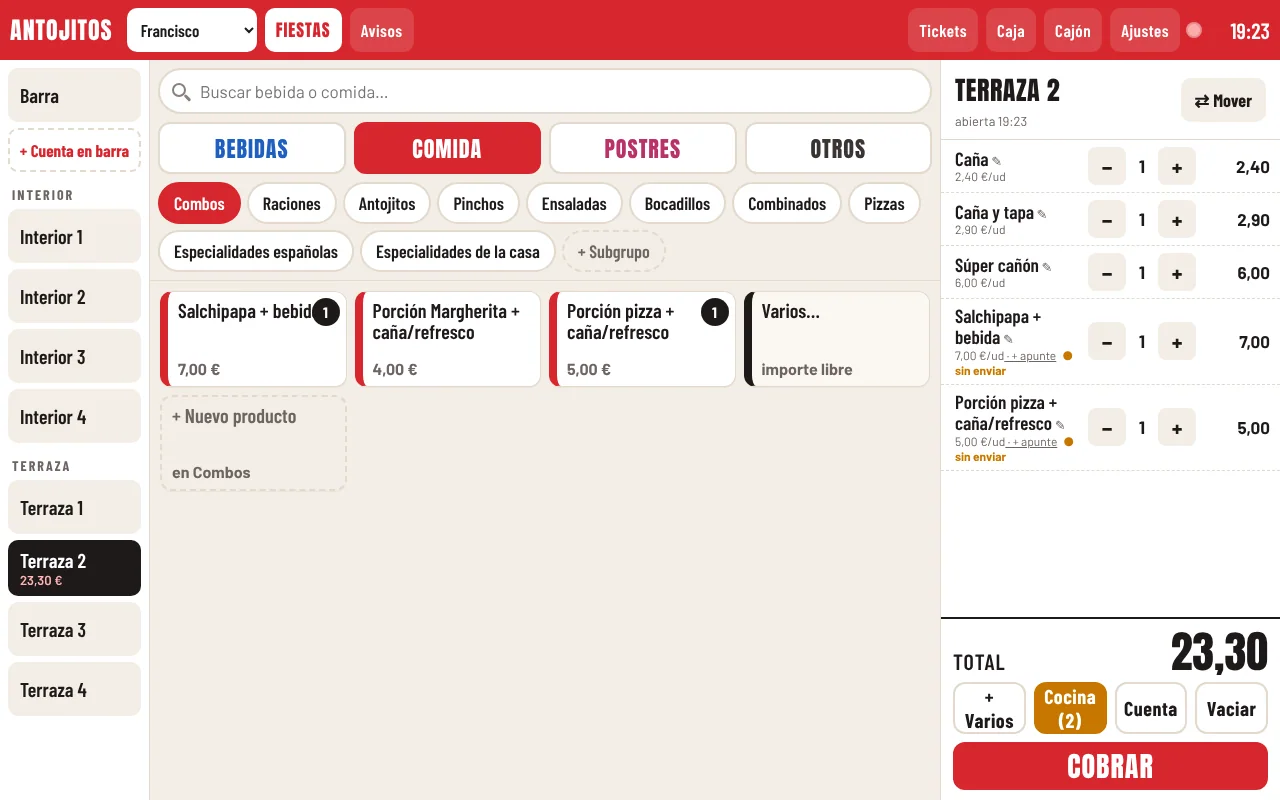This screenshot has width=1280, height=800.
Task: Select the Raciones subgroup
Action: click(292, 204)
